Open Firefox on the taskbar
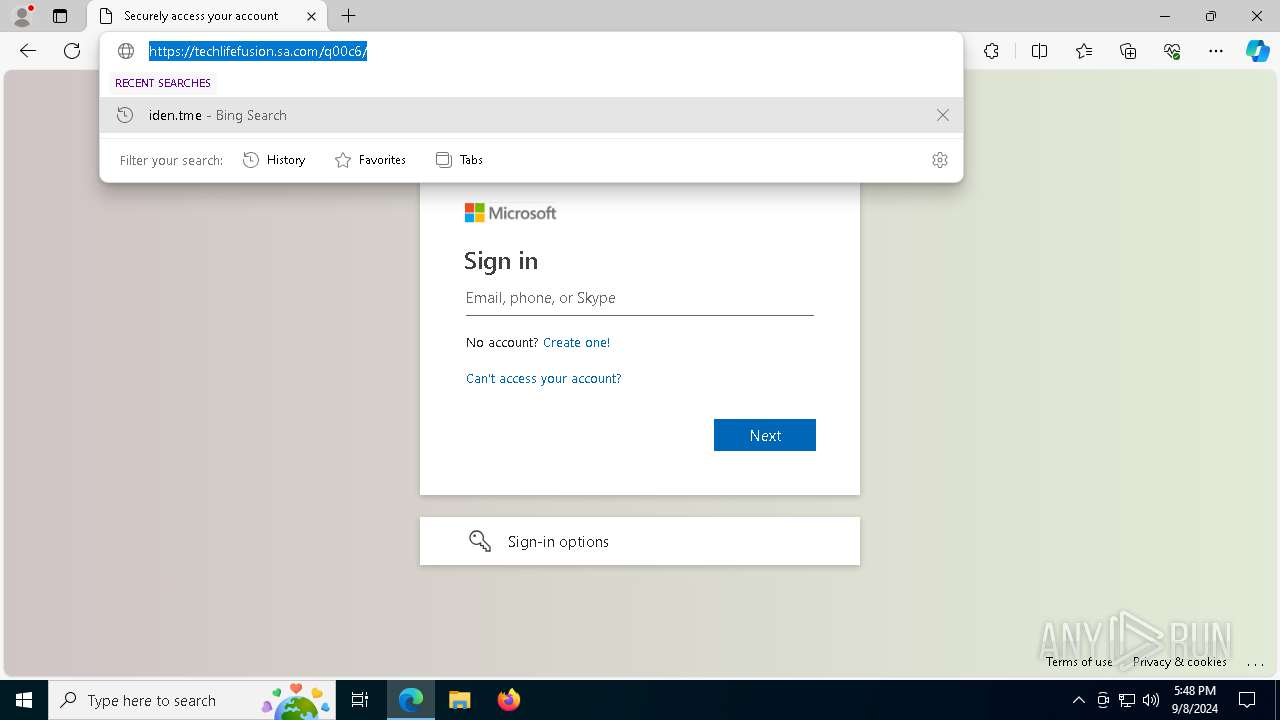 click(x=509, y=700)
